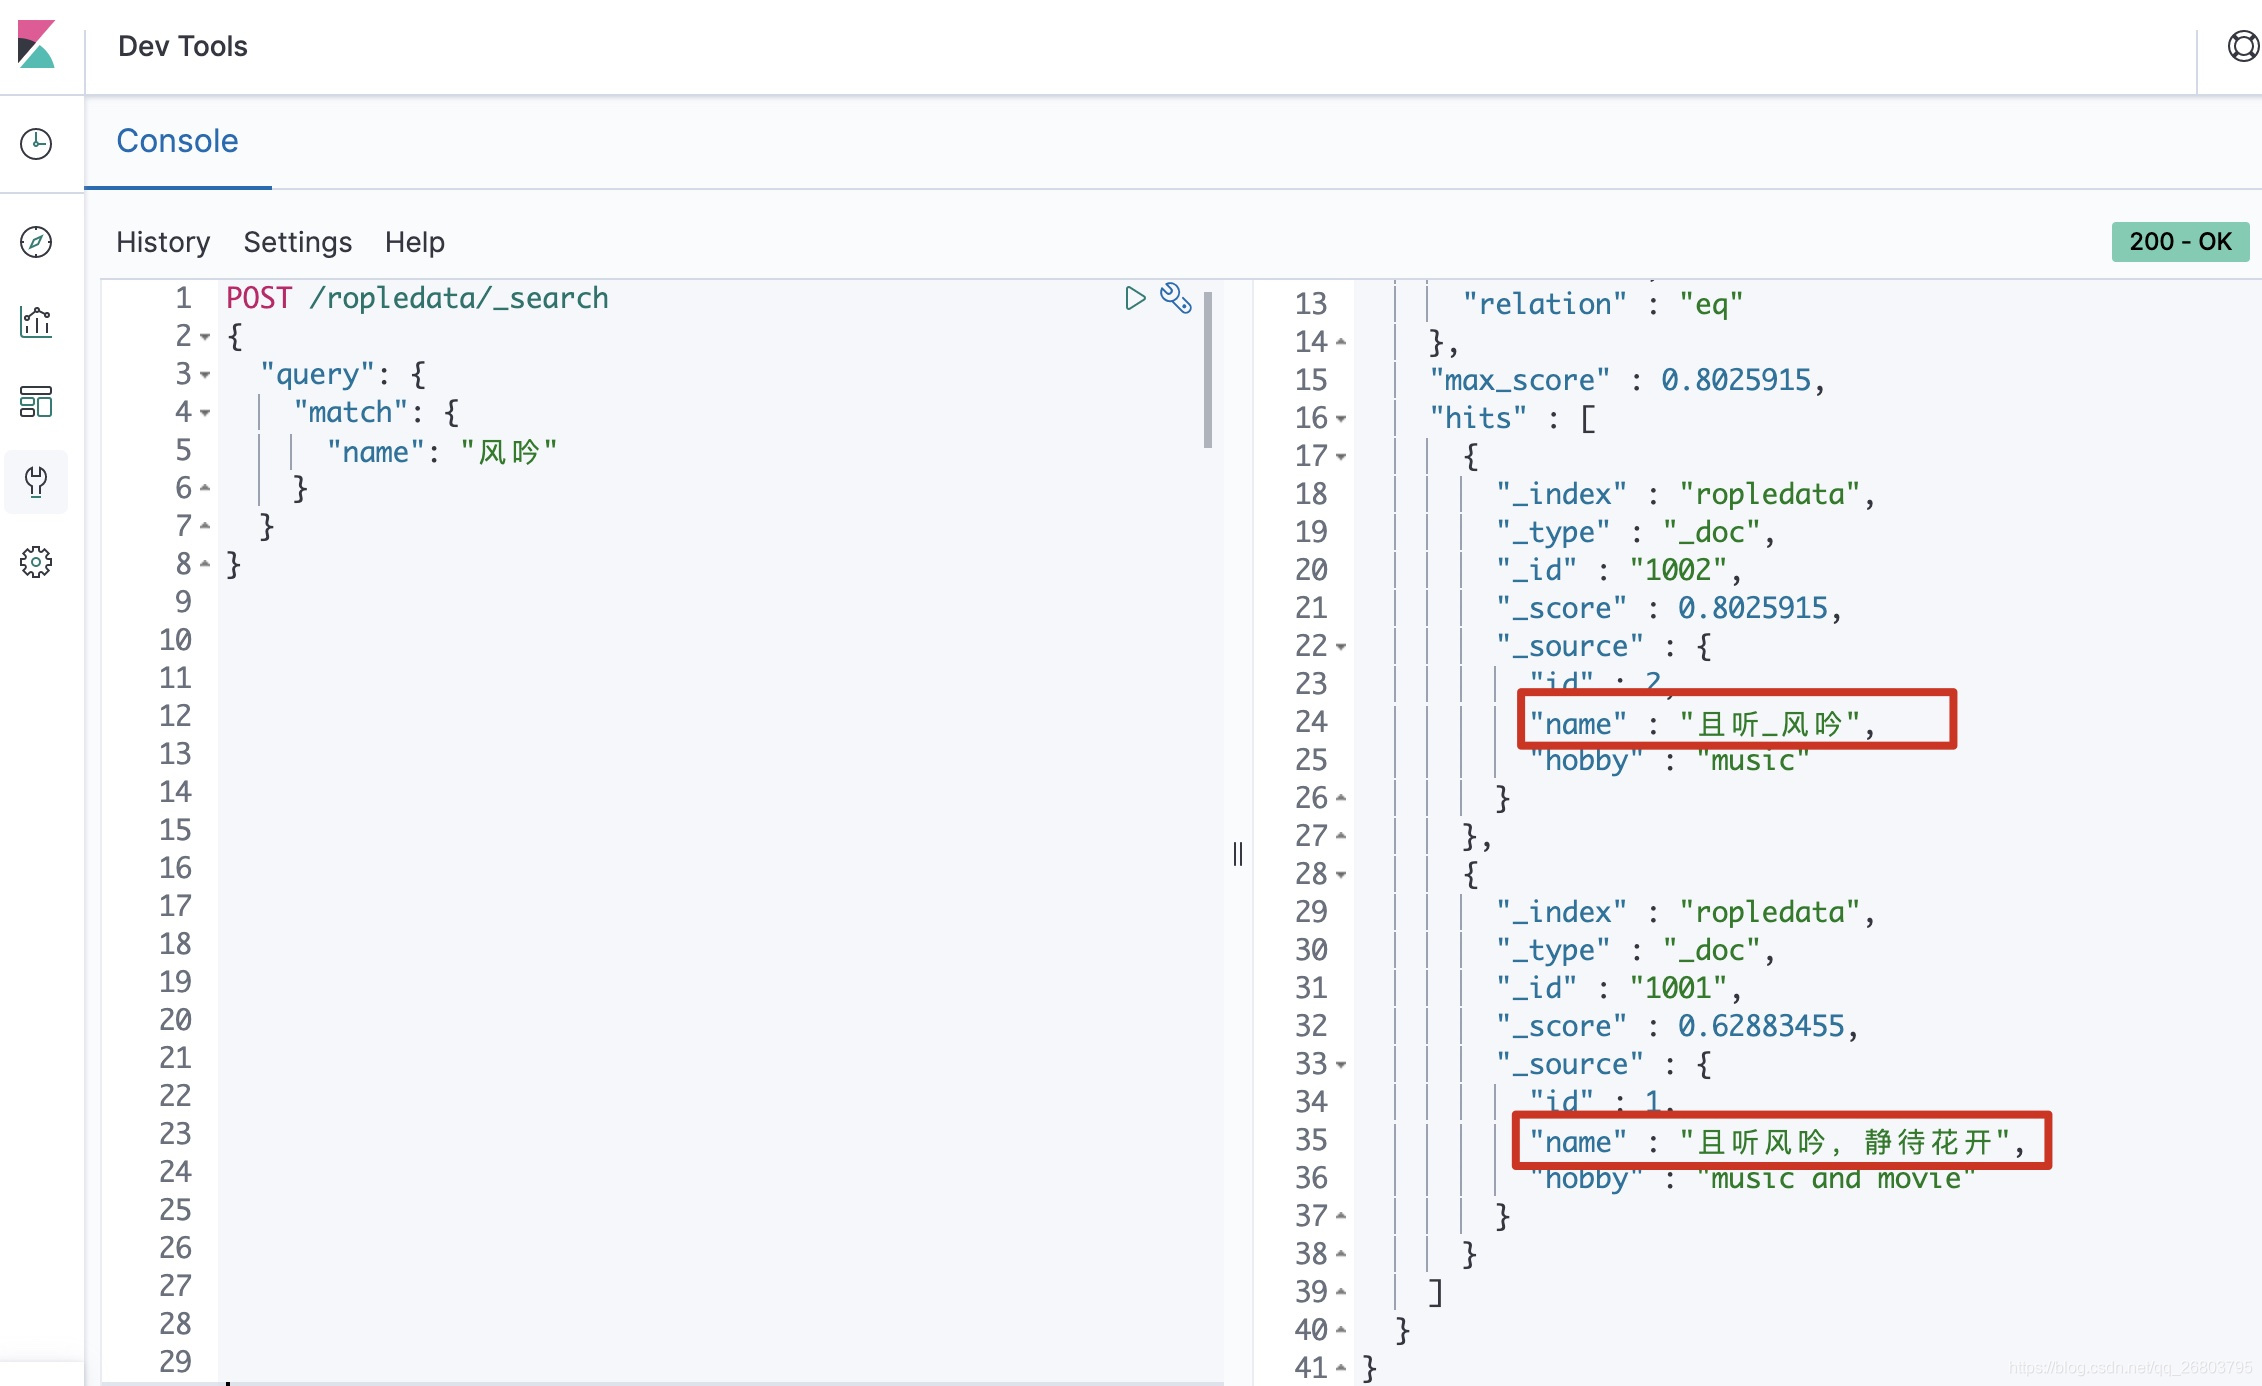Click "_index" : "ropledata" on line 18
Viewport: 2262px width, 1386px height.
tap(1686, 494)
